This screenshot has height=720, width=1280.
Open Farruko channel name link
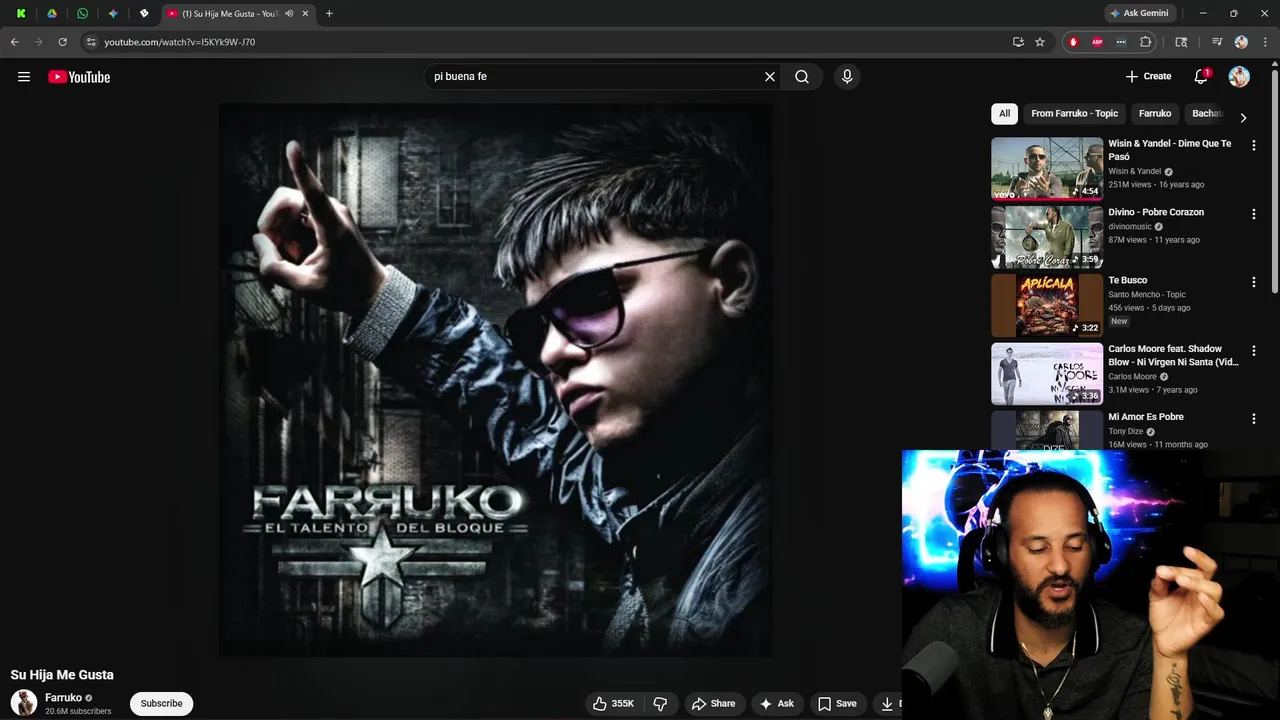coord(63,698)
